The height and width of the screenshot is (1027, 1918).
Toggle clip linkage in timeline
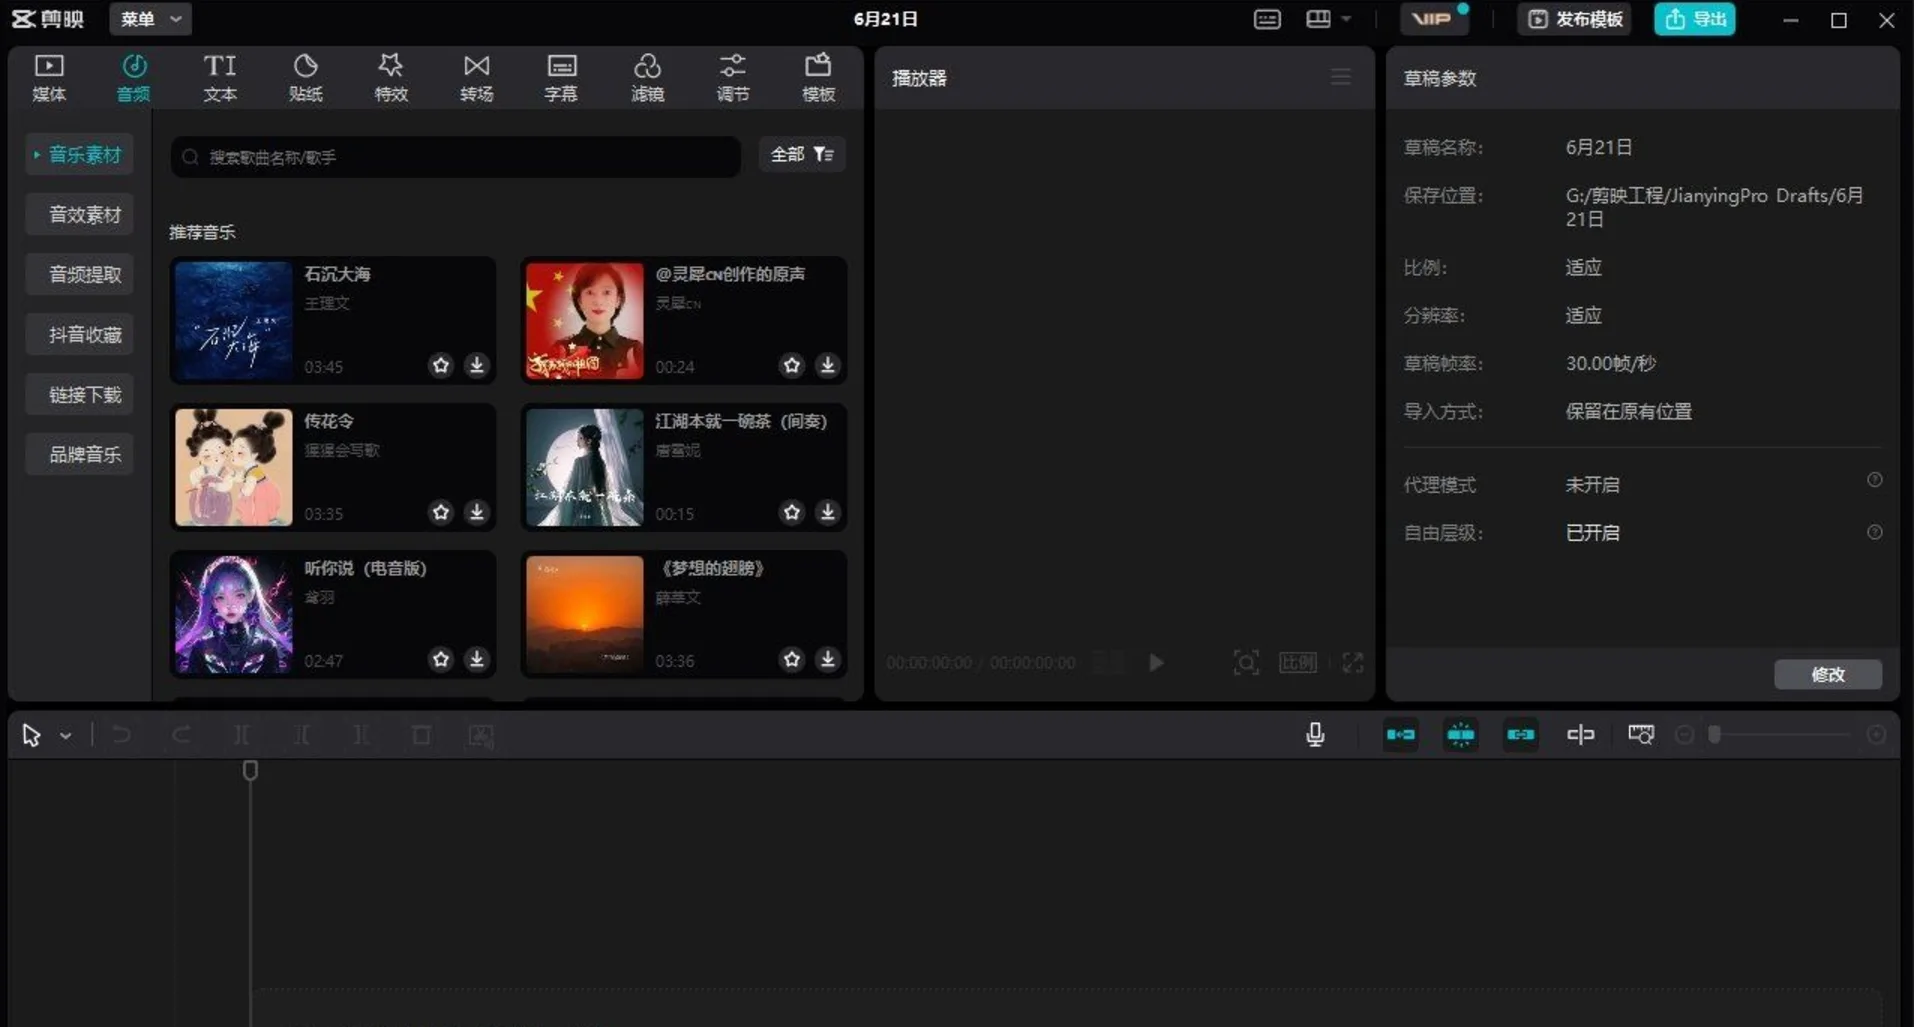[1521, 735]
